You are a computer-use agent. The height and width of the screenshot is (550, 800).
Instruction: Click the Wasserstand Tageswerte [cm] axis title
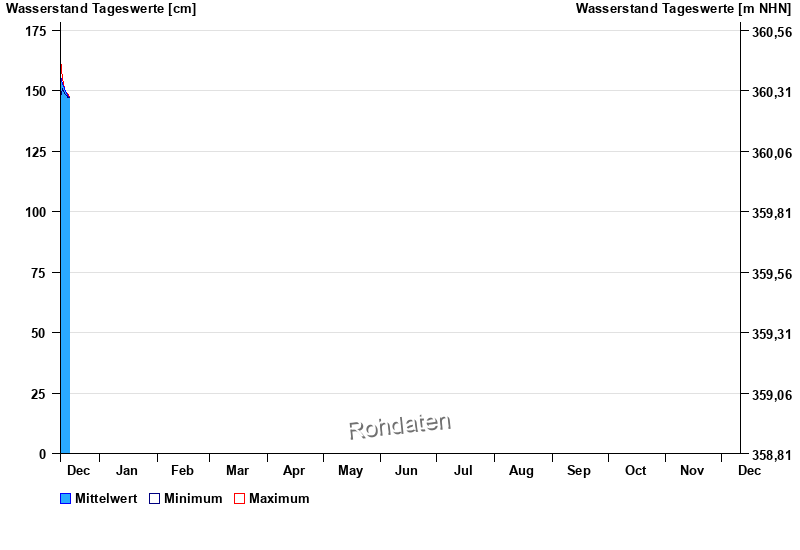(101, 9)
